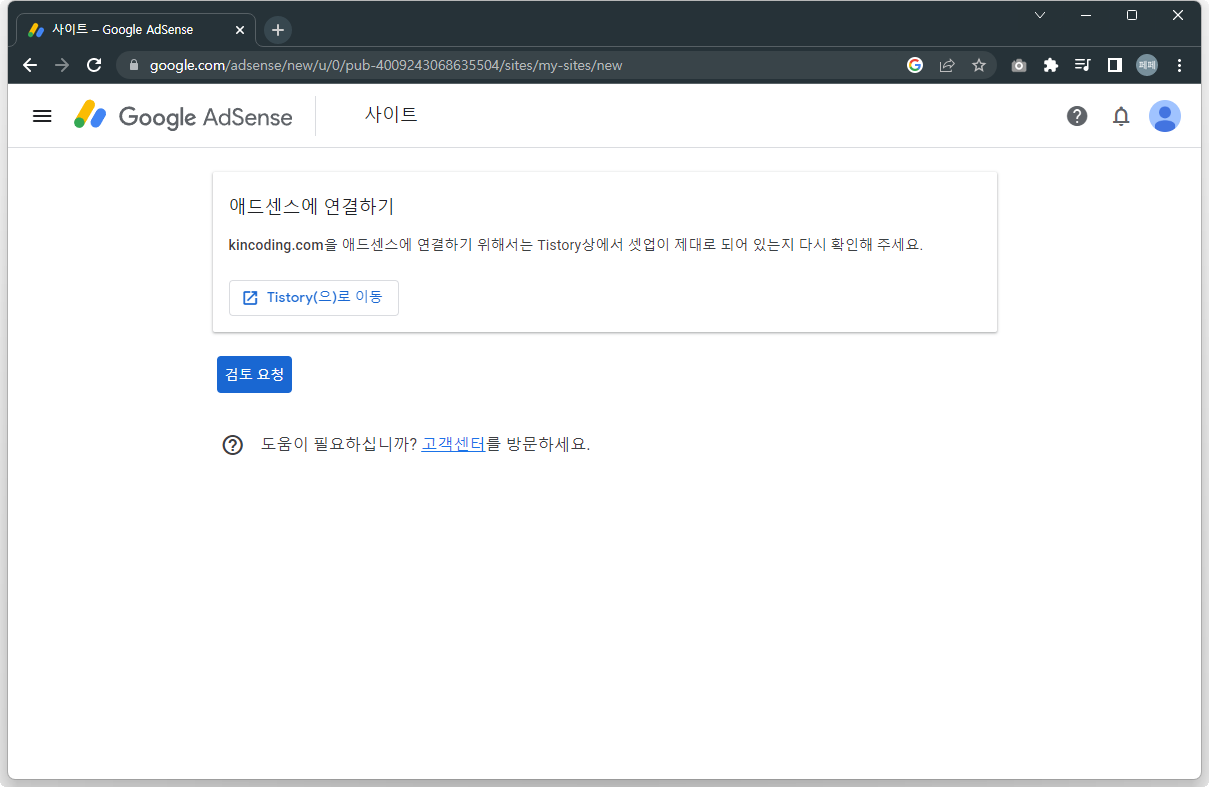Click the kincoding.com domain text
The image size is (1209, 787).
[x=276, y=245]
